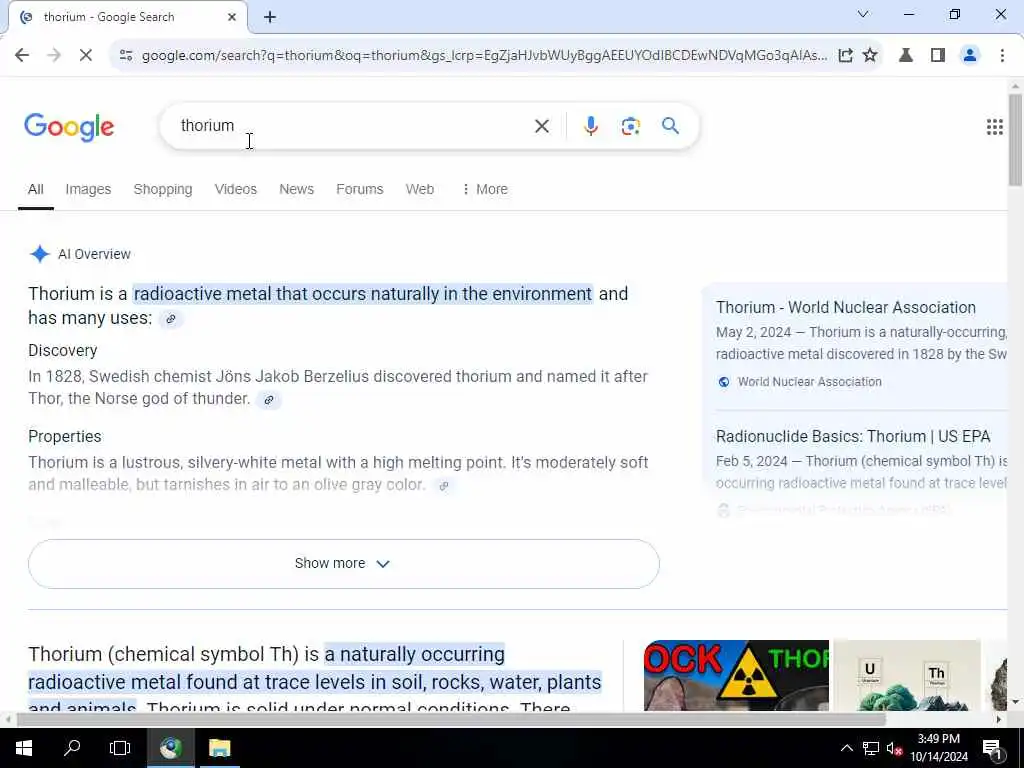Click the 'Discovery' heading text
Image resolution: width=1024 pixels, height=768 pixels.
tap(63, 351)
